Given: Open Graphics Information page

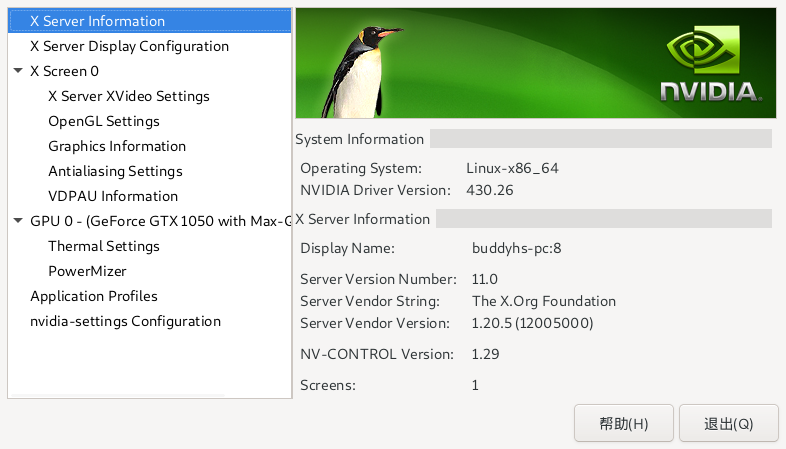Looking at the screenshot, I should [x=117, y=146].
